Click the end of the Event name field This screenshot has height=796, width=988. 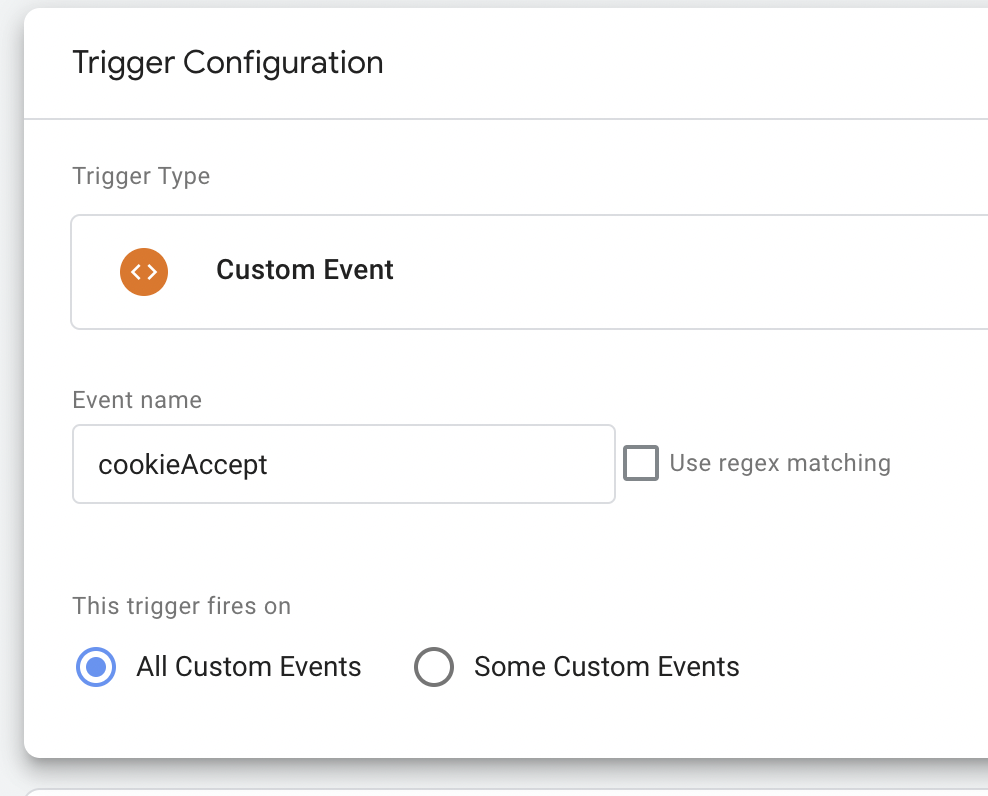[592, 464]
